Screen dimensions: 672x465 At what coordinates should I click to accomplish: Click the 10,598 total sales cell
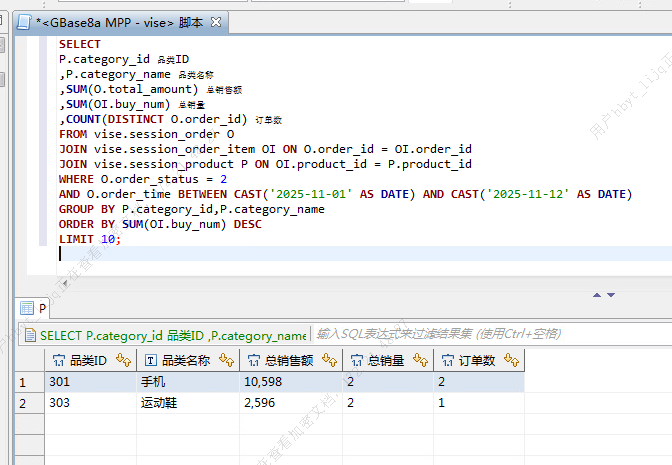coord(291,382)
